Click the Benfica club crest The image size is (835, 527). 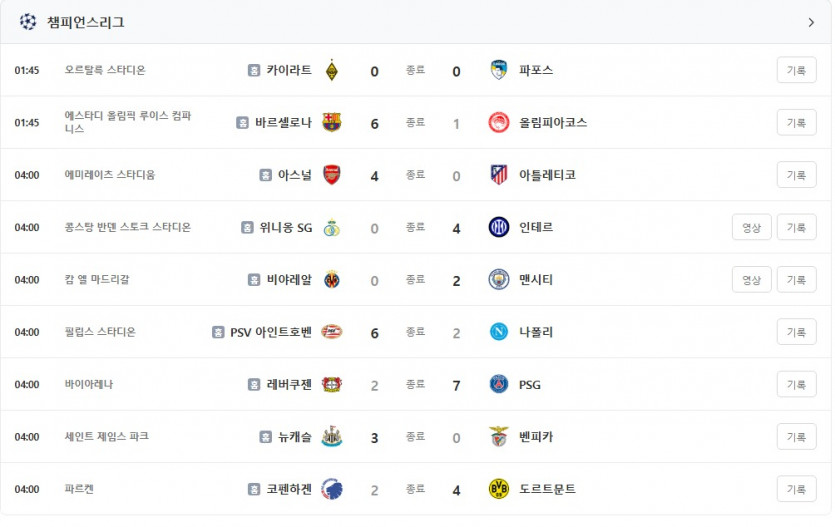pos(498,437)
